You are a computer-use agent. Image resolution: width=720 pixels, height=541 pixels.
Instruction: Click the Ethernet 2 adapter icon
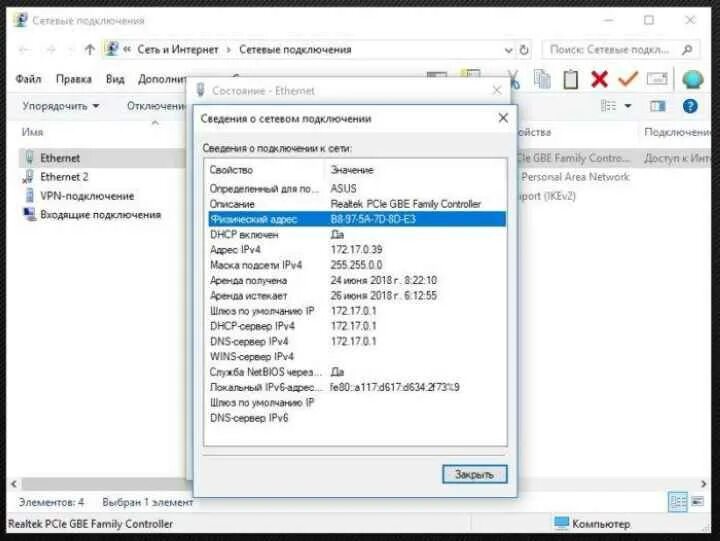tap(28, 177)
